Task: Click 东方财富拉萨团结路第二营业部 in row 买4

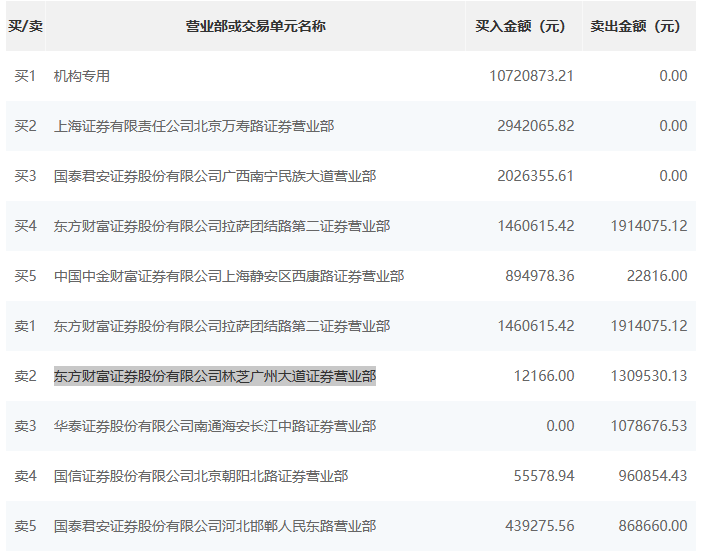Action: tap(222, 226)
